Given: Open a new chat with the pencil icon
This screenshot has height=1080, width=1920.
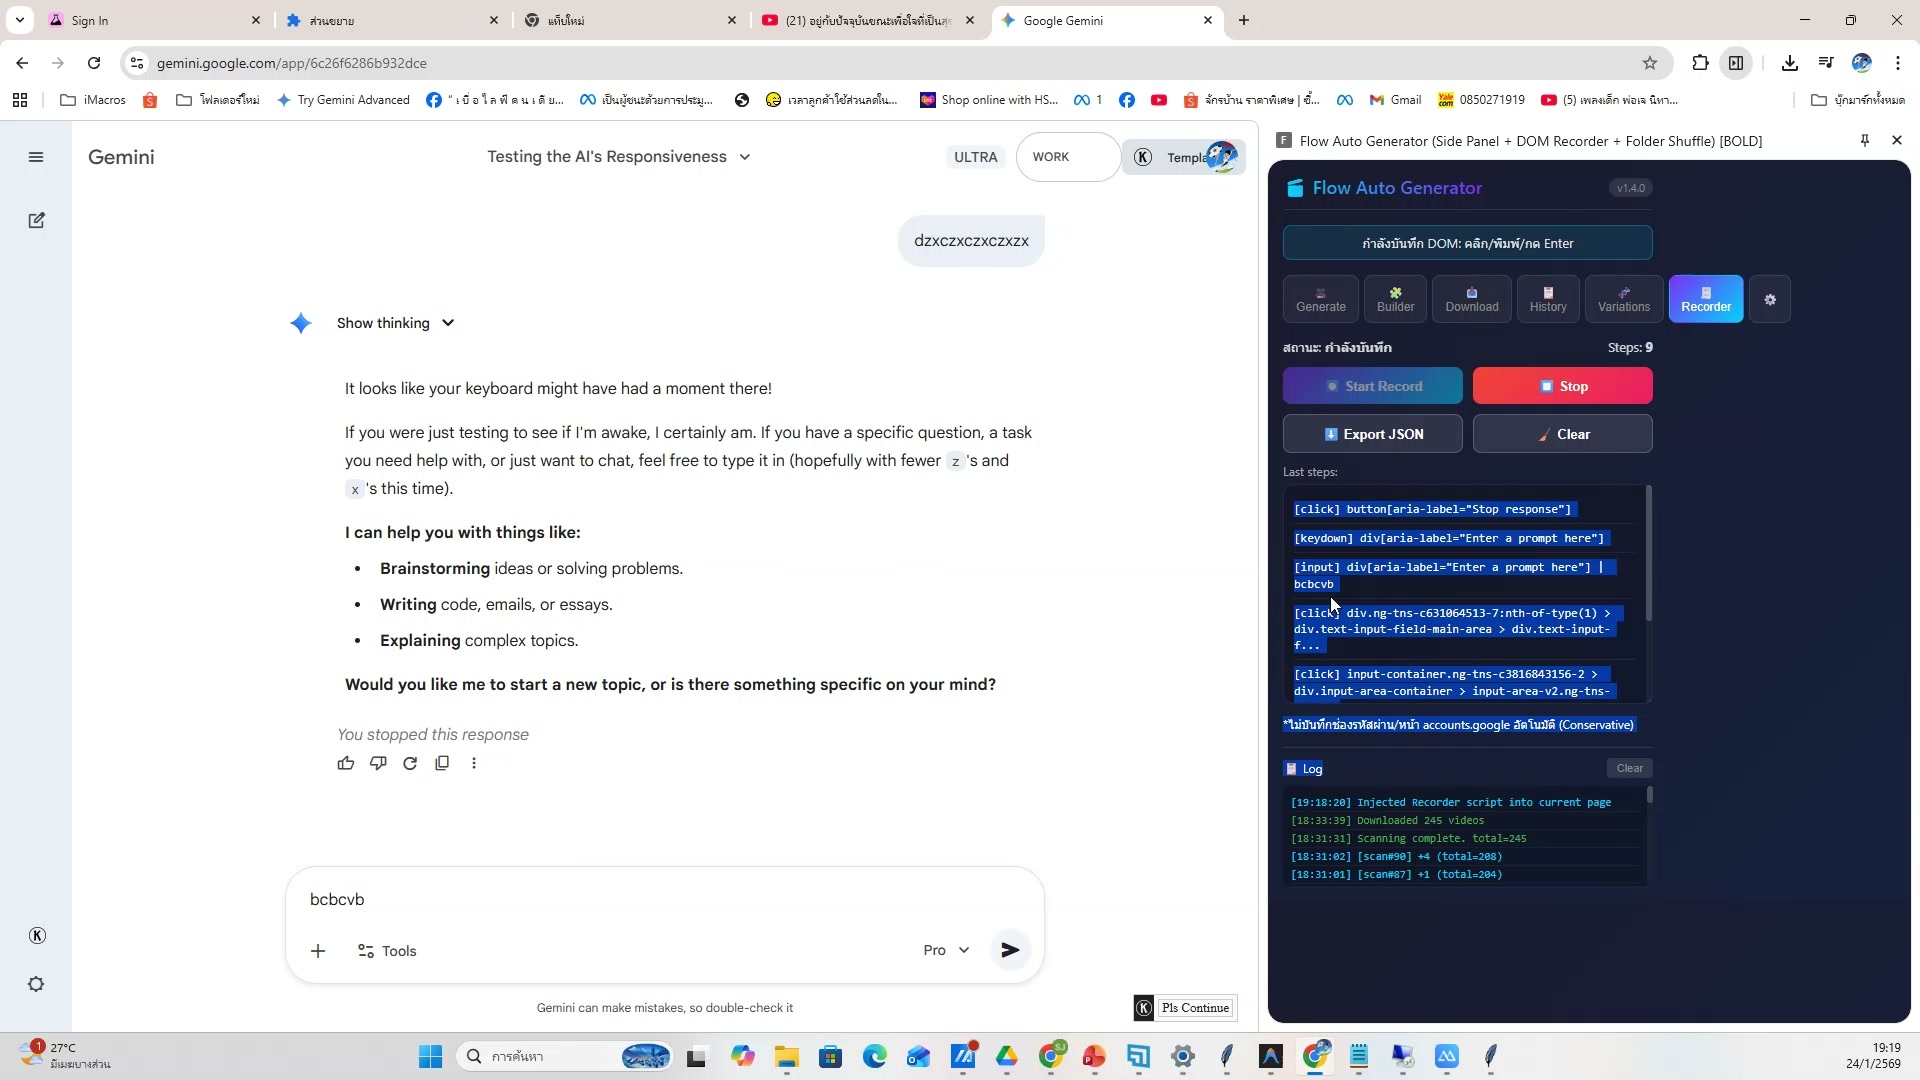Looking at the screenshot, I should (36, 220).
